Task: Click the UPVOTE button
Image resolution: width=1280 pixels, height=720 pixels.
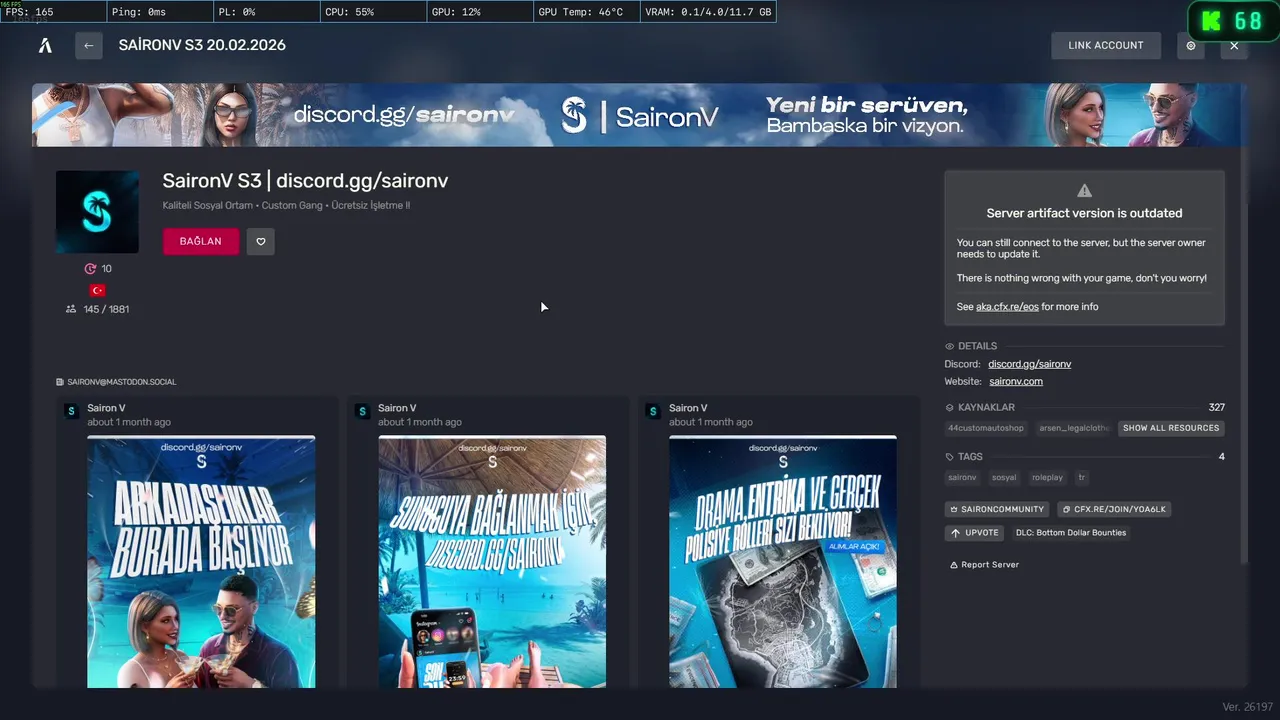Action: point(975,533)
